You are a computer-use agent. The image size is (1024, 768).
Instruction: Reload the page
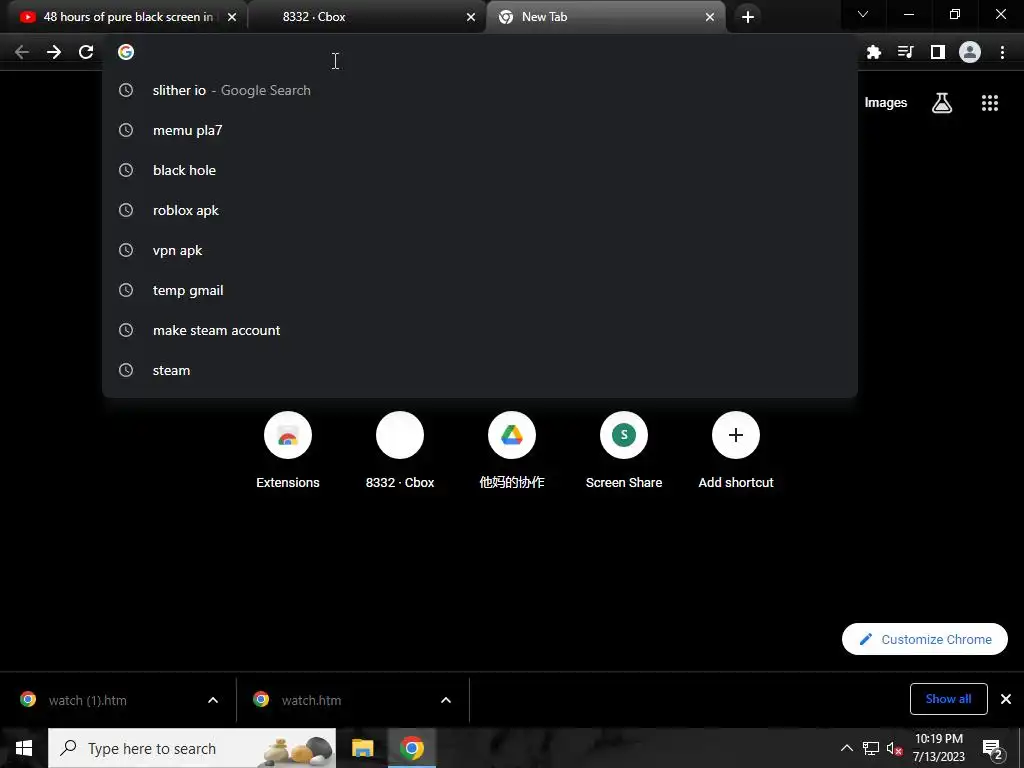pos(86,52)
